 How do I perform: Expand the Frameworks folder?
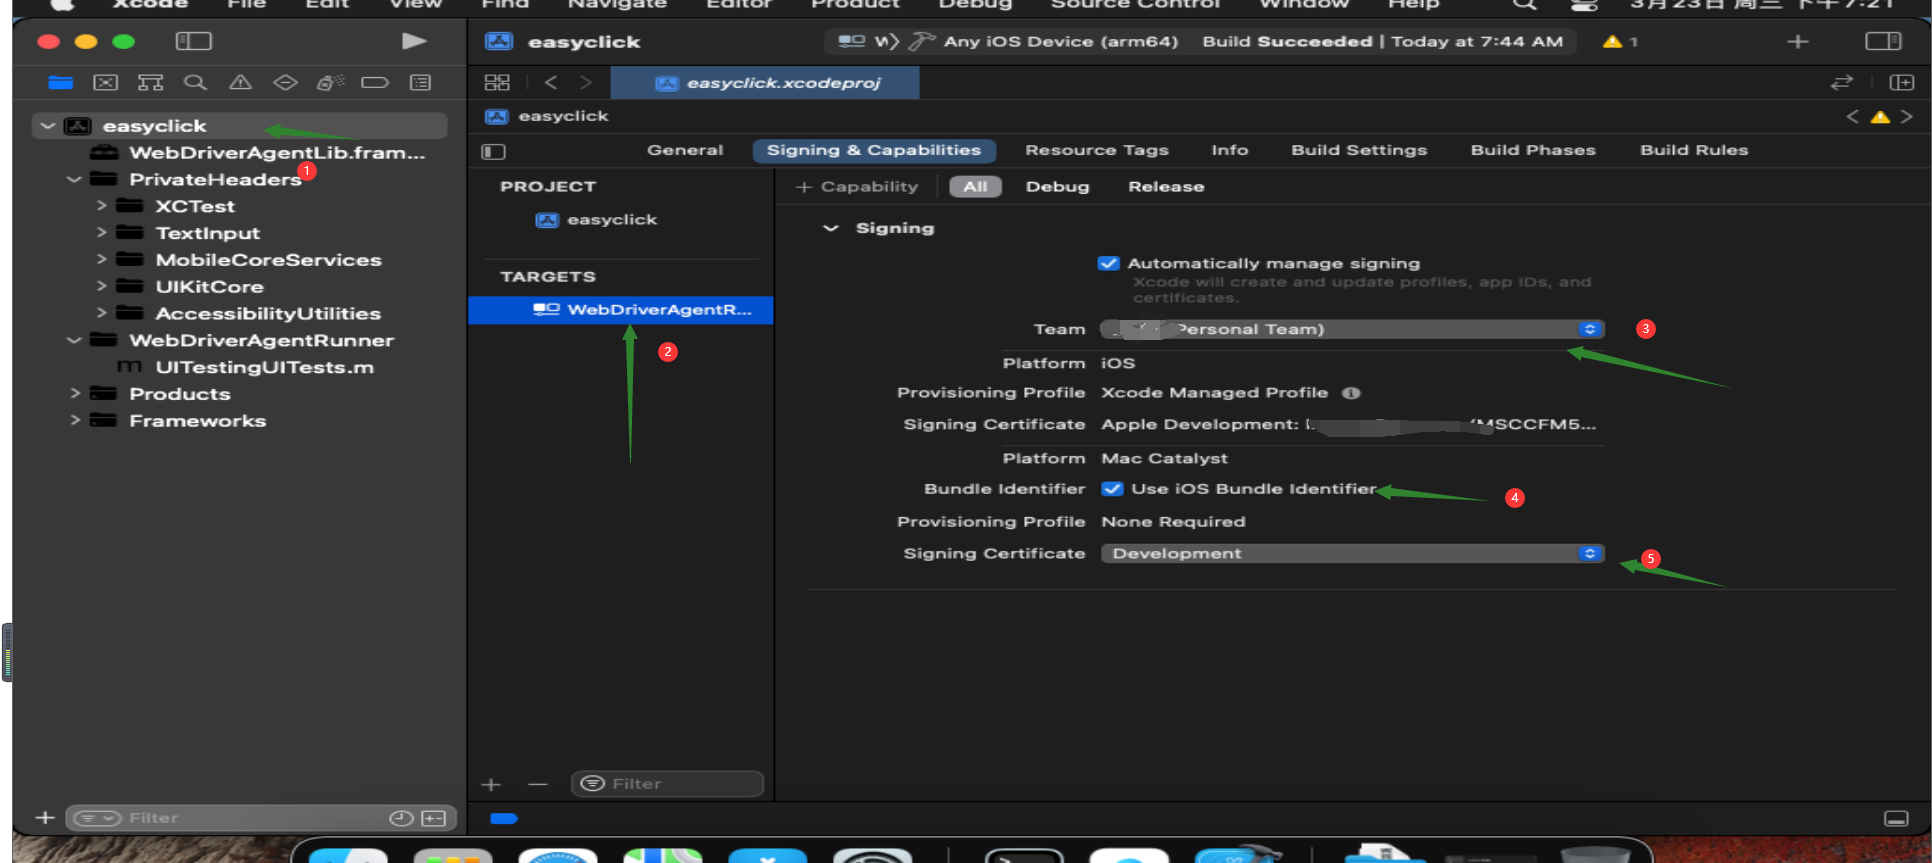(75, 421)
